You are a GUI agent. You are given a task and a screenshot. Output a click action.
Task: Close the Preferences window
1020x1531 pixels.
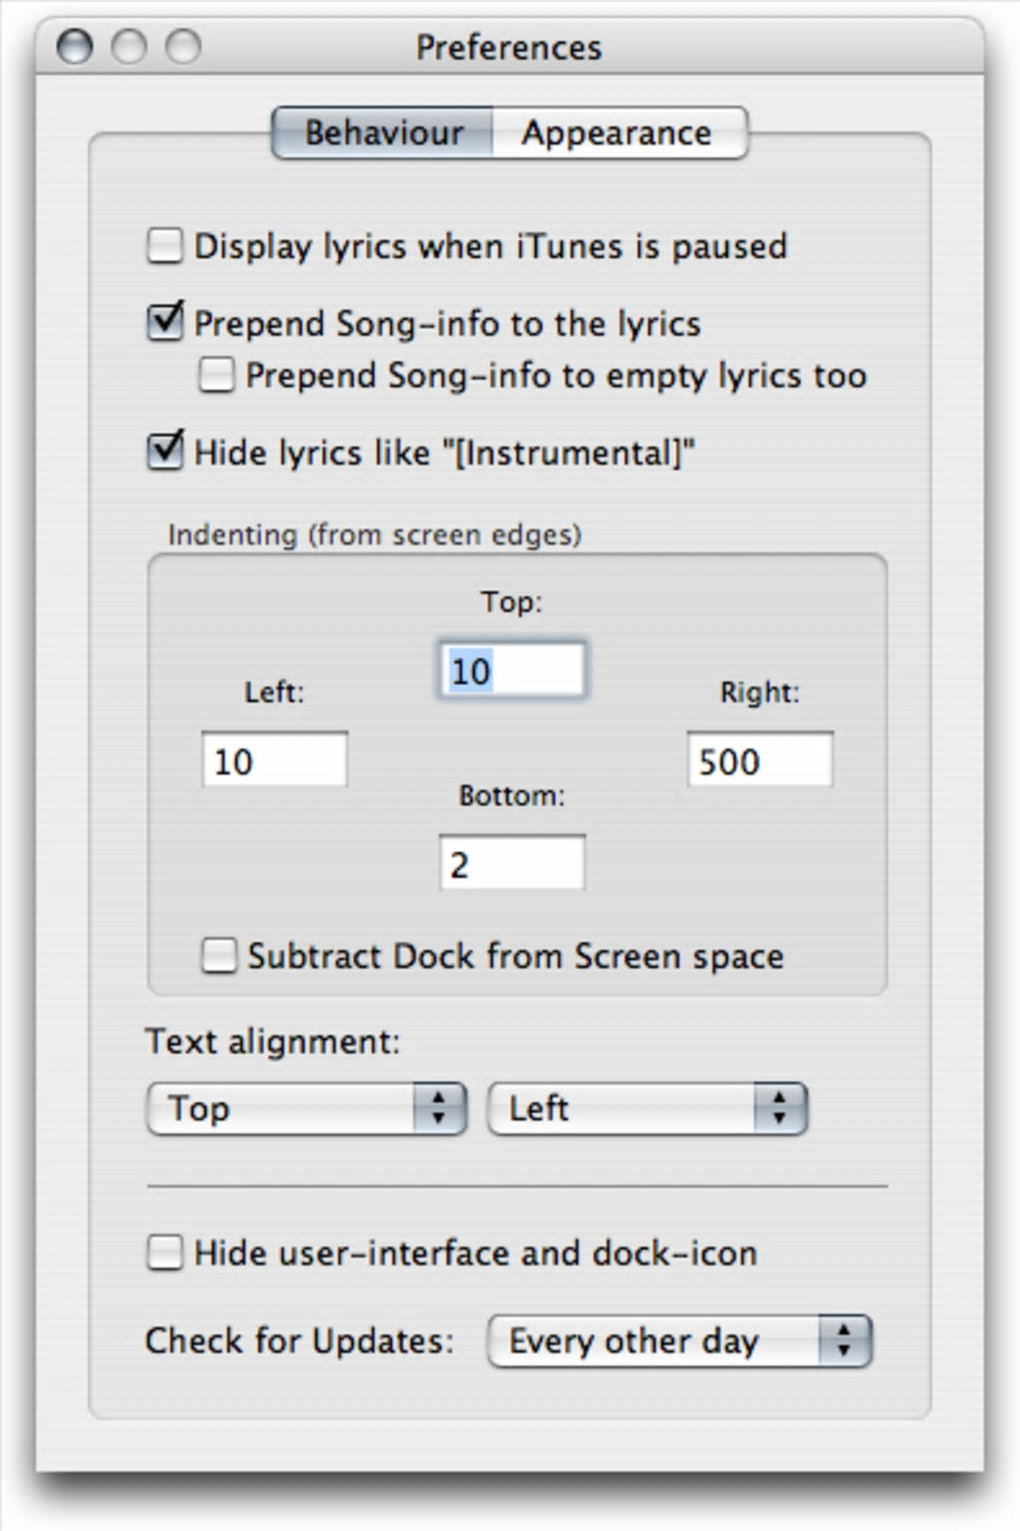(x=75, y=47)
